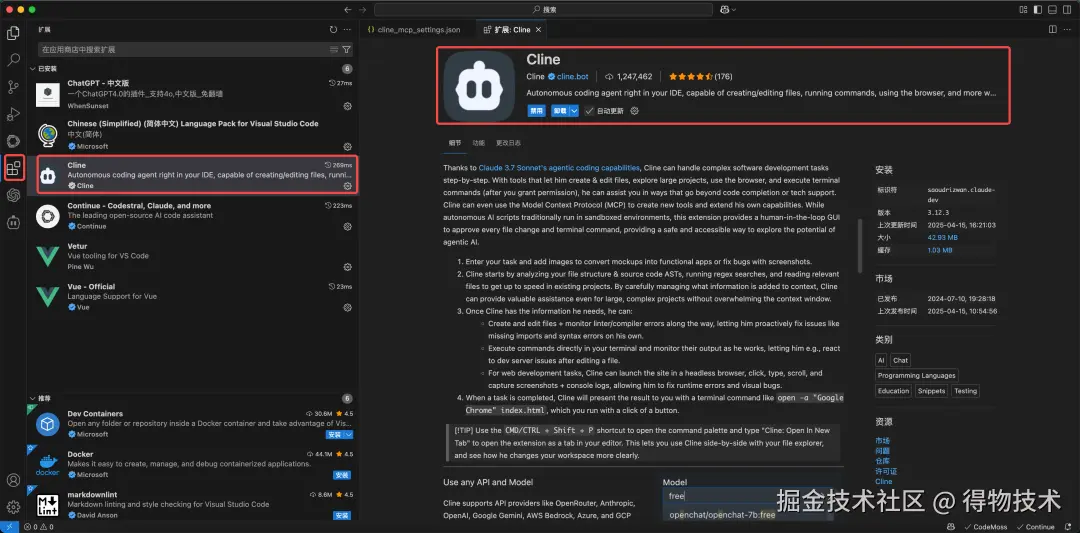Open the uninstall button dropdown arrow

pos(574,111)
